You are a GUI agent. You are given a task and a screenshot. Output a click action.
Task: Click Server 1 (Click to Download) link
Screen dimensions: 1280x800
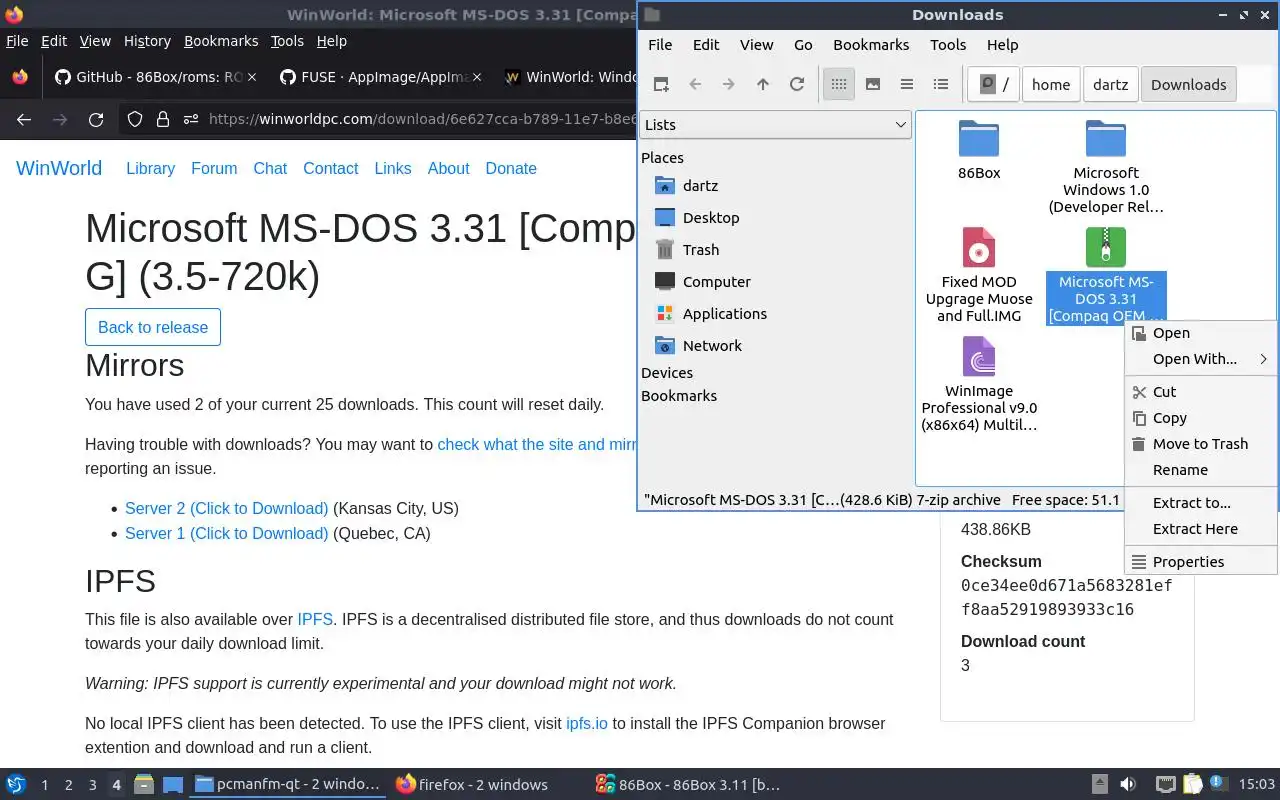pyautogui.click(x=226, y=533)
